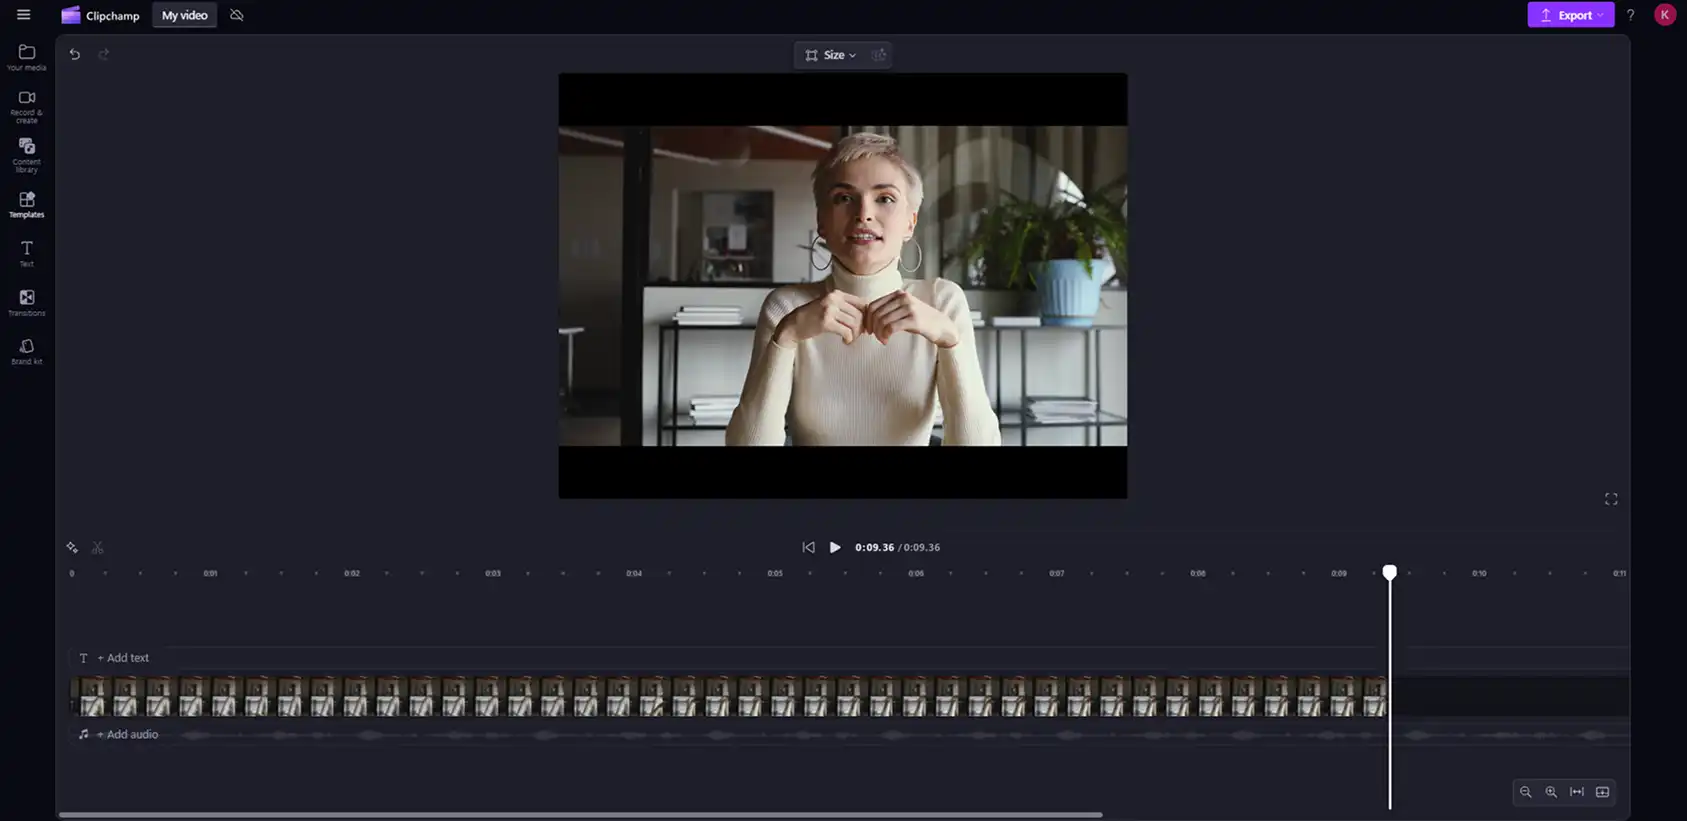Zoom out of the timeline
The height and width of the screenshot is (821, 1687).
click(x=1525, y=792)
